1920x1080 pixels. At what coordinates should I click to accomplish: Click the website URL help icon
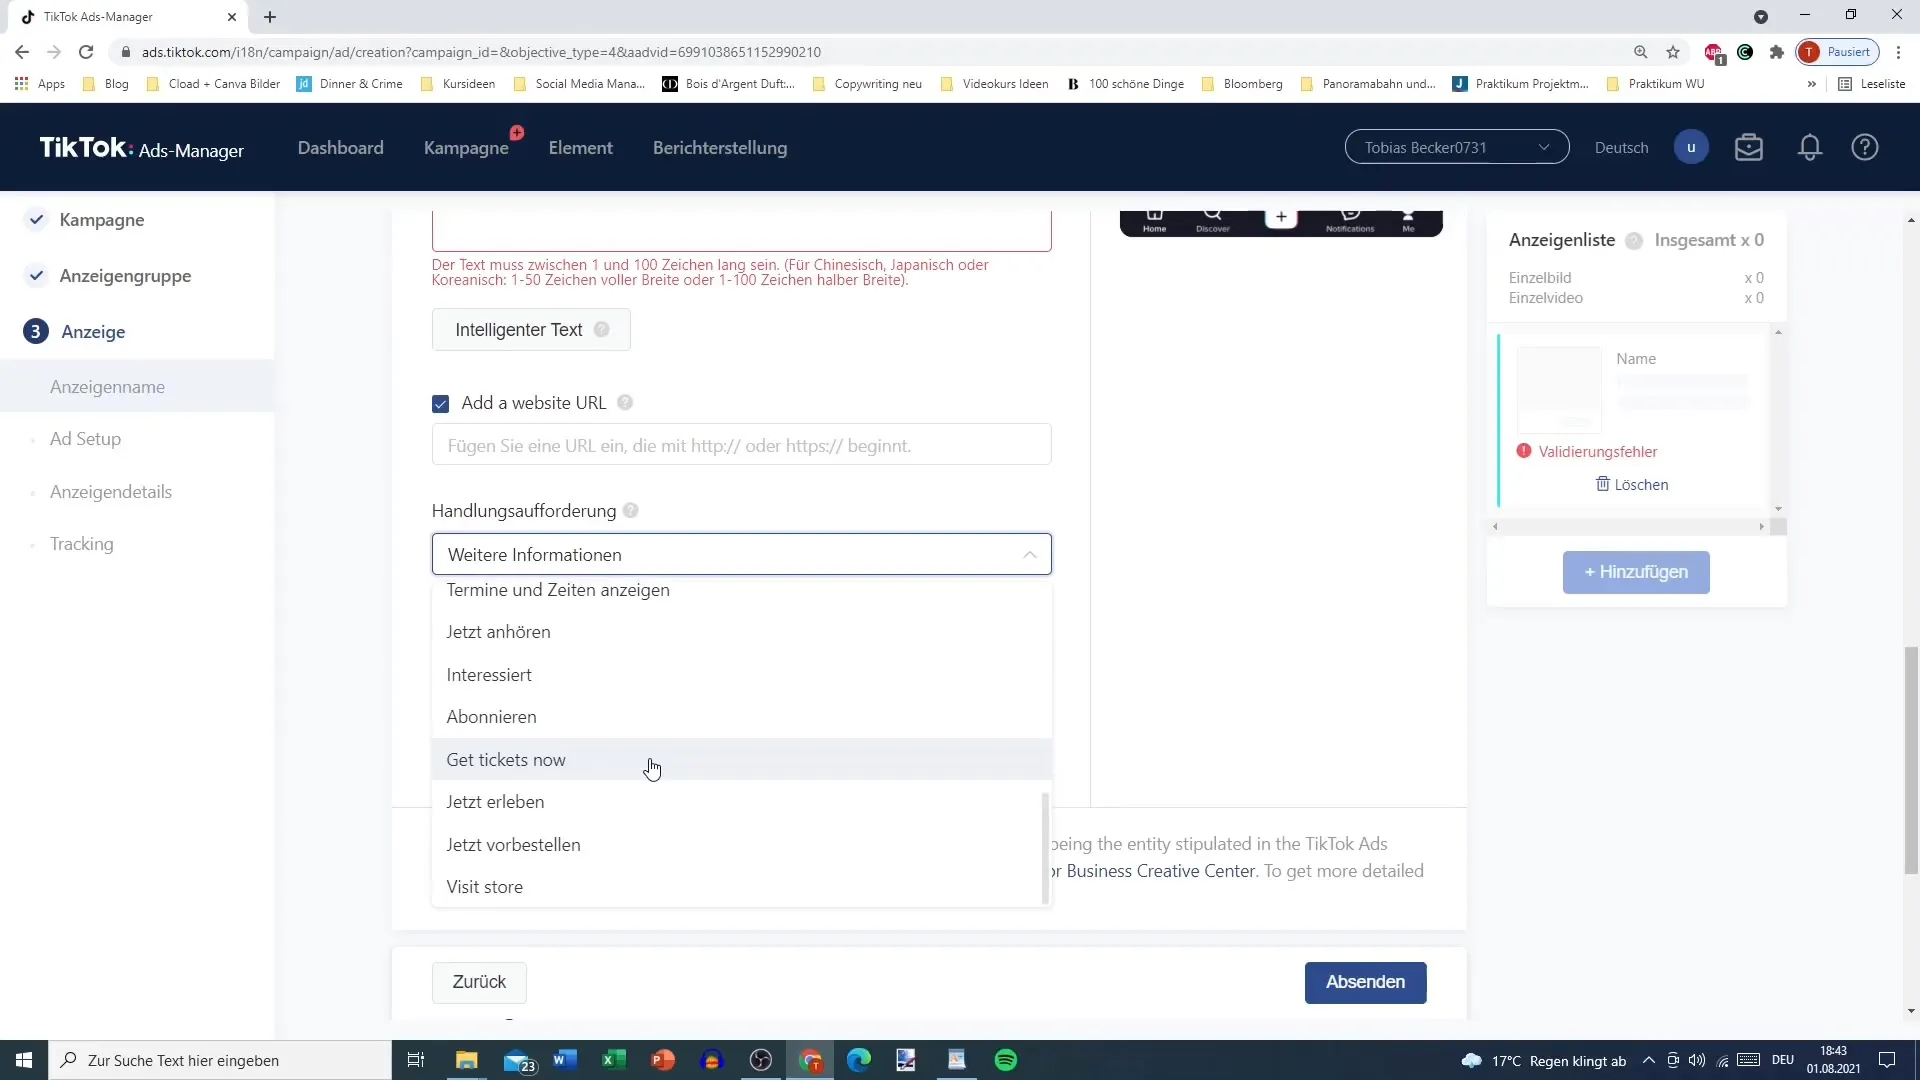click(625, 403)
